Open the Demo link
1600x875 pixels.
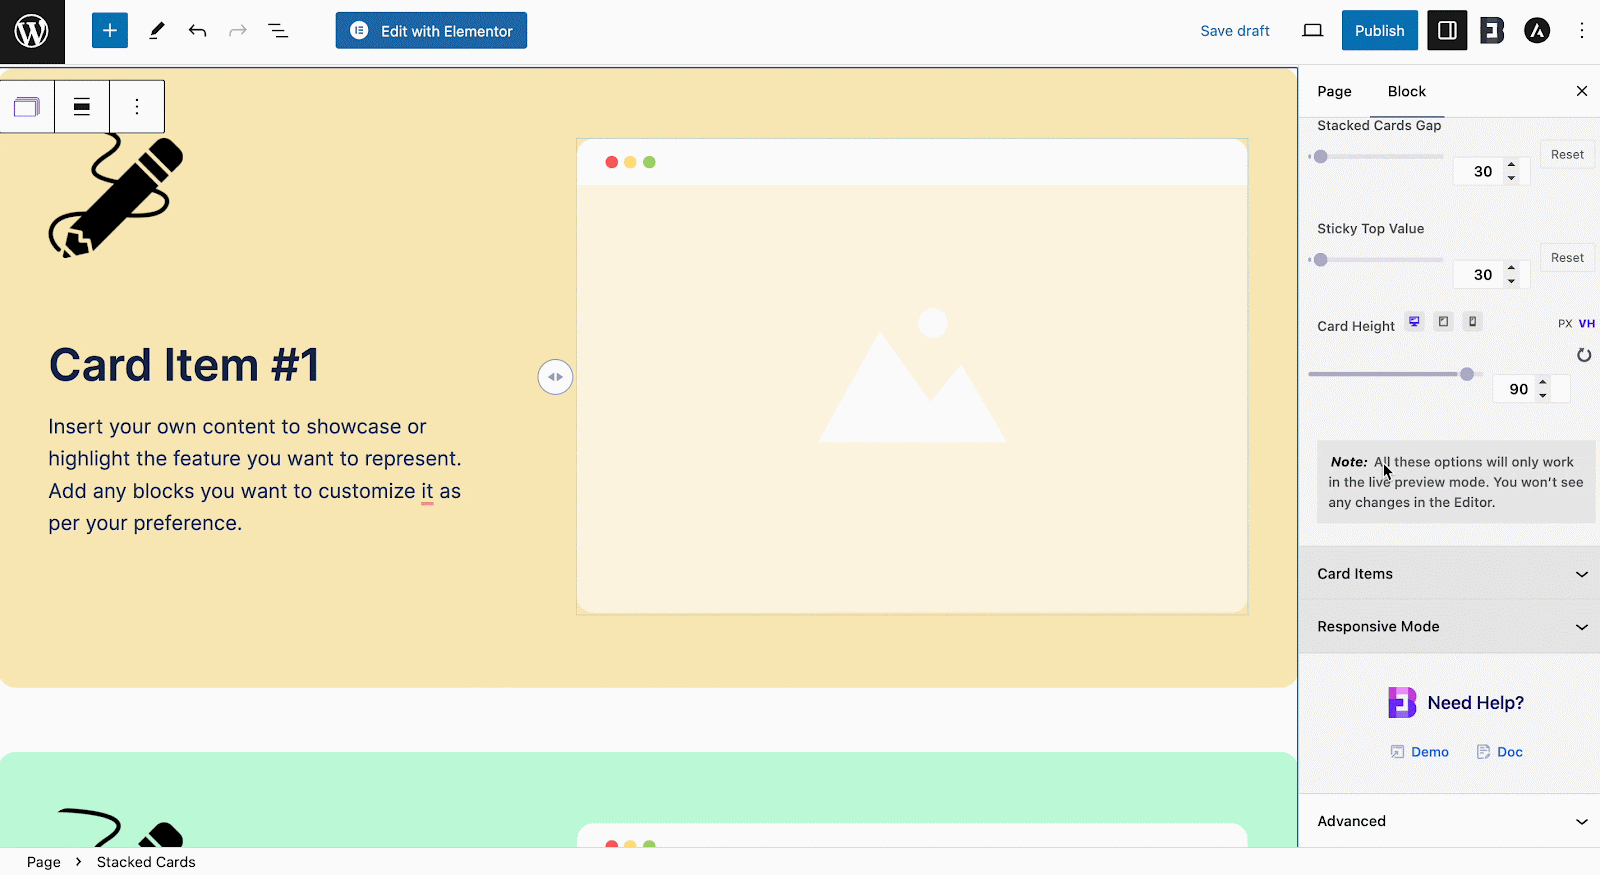tap(1420, 752)
